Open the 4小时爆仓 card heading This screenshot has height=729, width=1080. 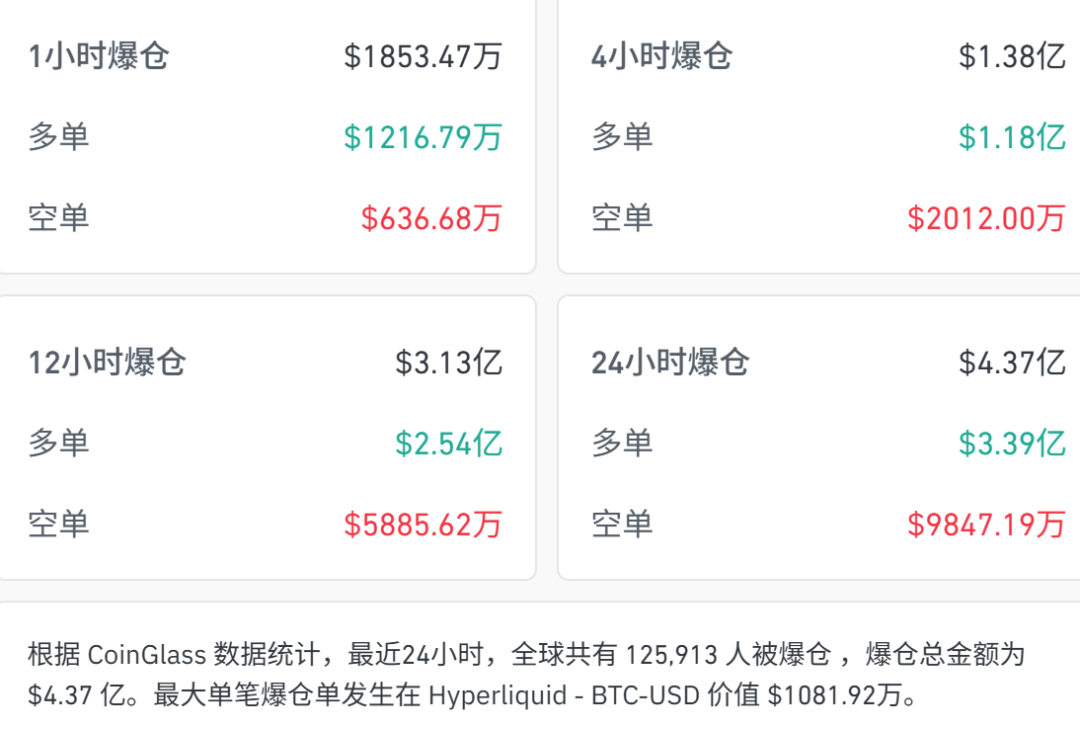coord(661,56)
